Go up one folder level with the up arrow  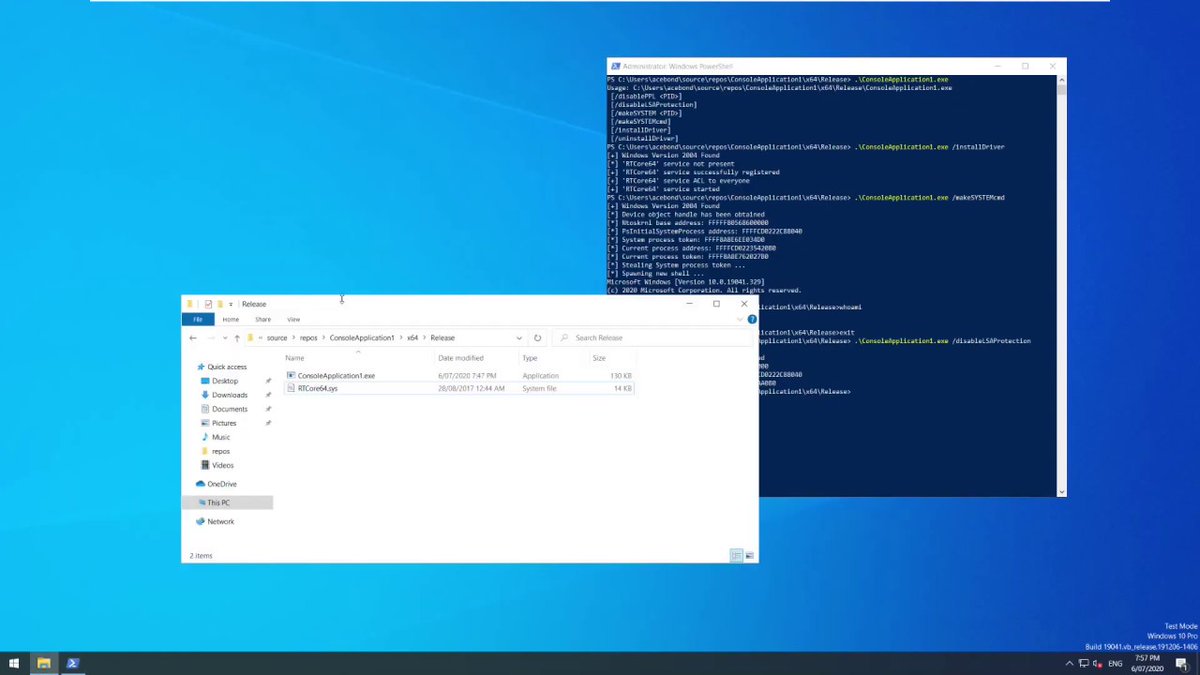[236, 337]
